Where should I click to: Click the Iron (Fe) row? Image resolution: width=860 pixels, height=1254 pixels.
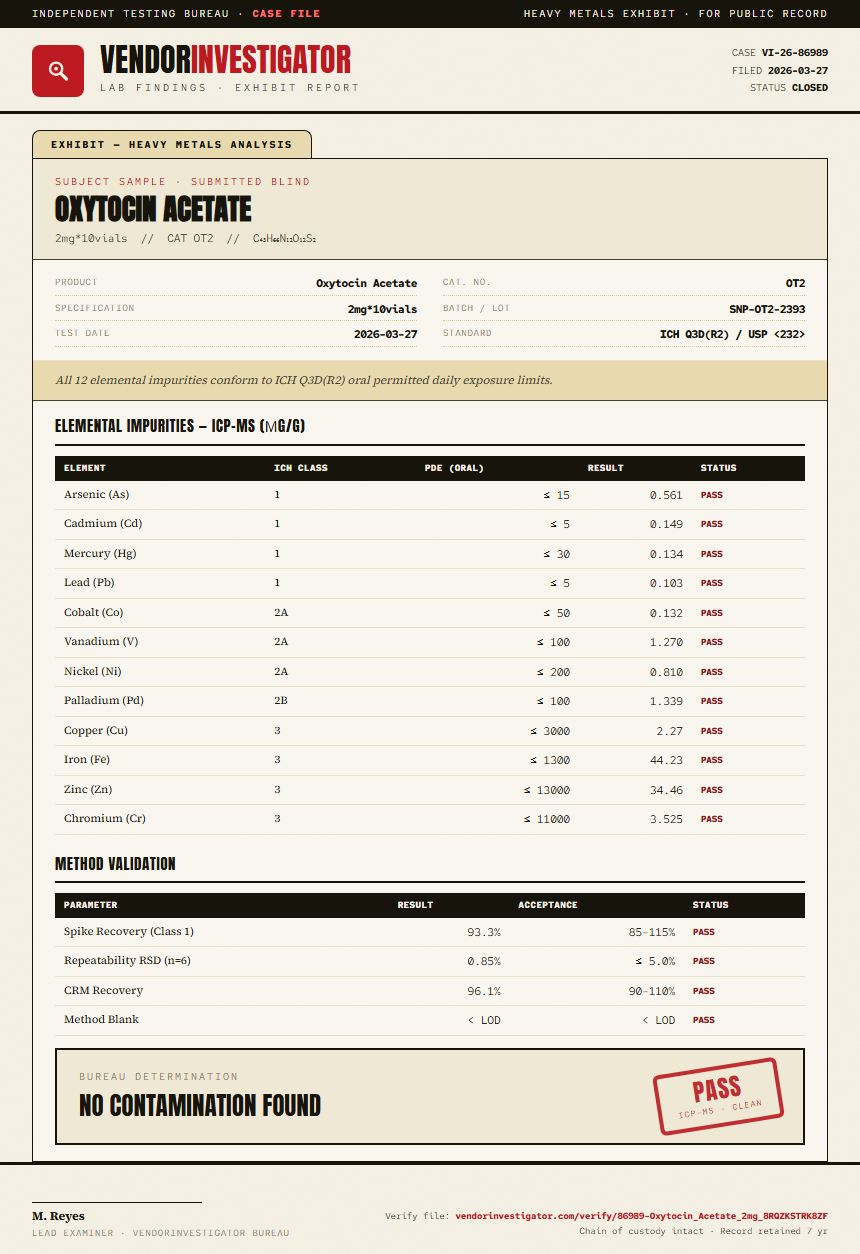[430, 760]
